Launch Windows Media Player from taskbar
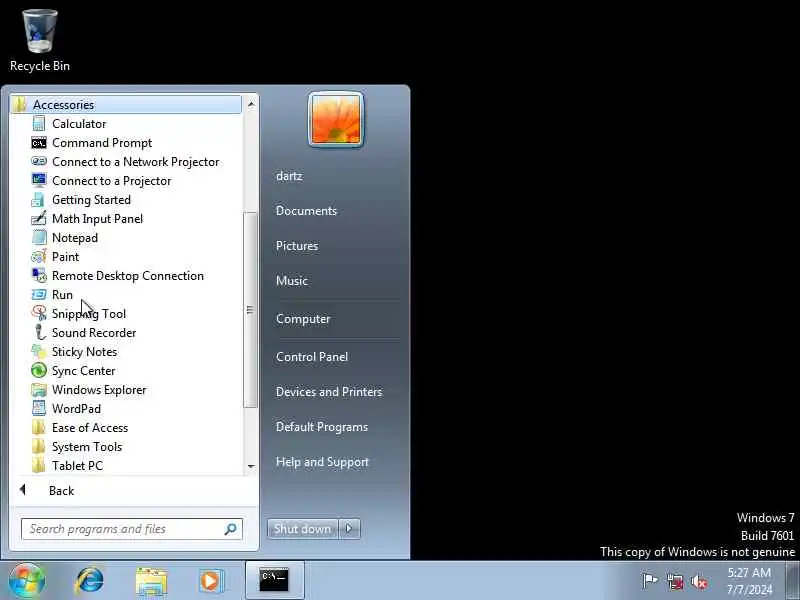Viewport: 800px width, 600px height. pos(211,581)
